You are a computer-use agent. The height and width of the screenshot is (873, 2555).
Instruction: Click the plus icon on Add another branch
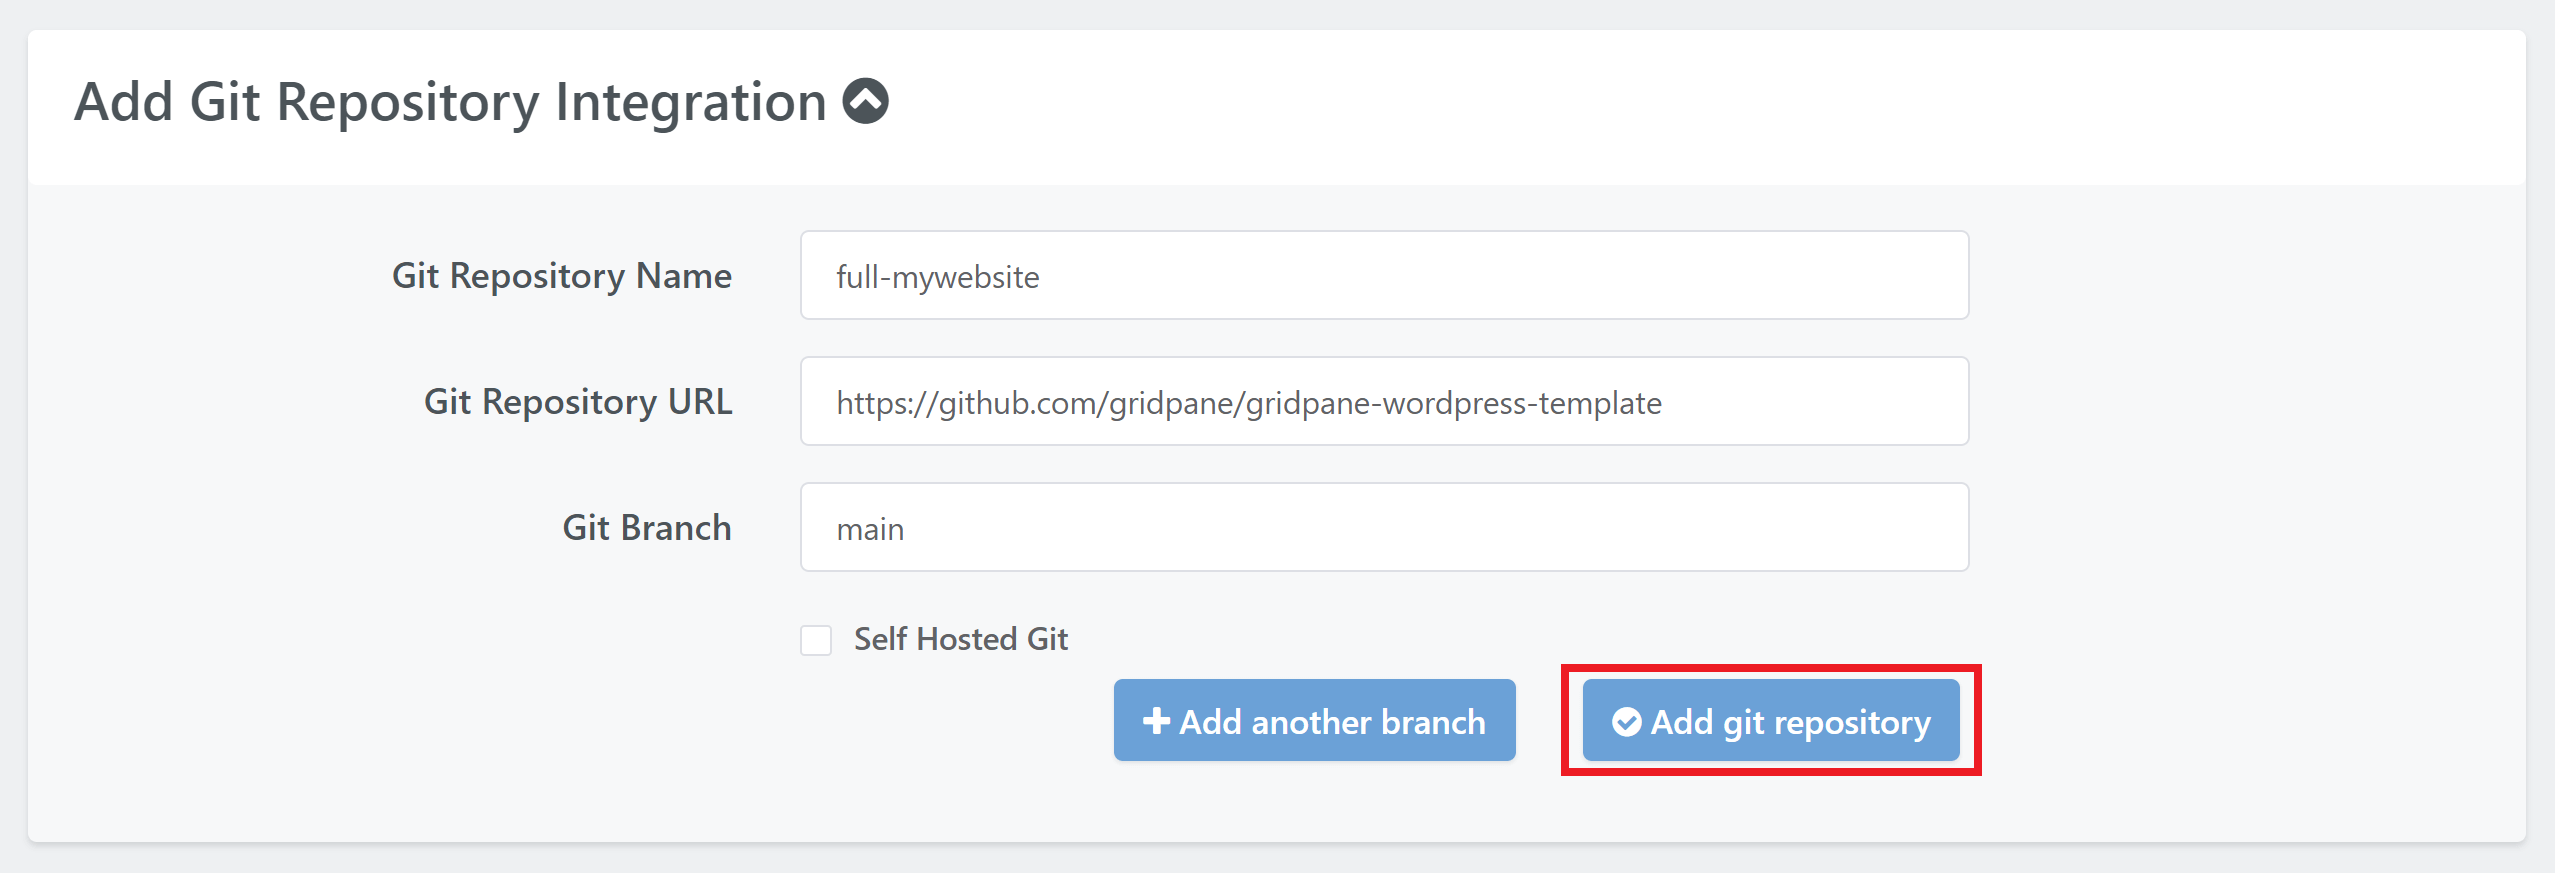pyautogui.click(x=1156, y=721)
